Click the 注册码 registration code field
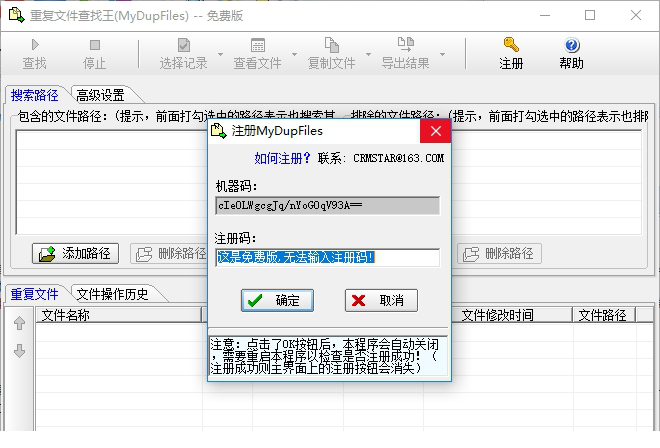Screen dimensions: 660x448 point(327,257)
